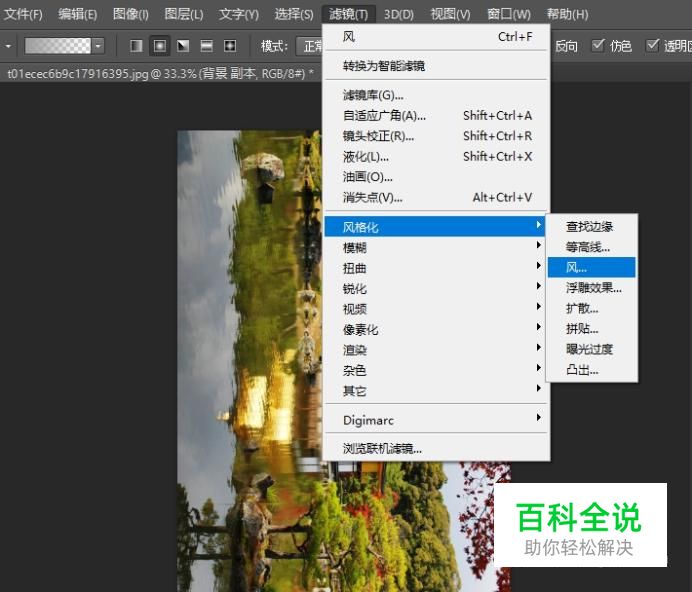Expand the 视频 submenu
This screenshot has width=692, height=592.
click(x=436, y=309)
